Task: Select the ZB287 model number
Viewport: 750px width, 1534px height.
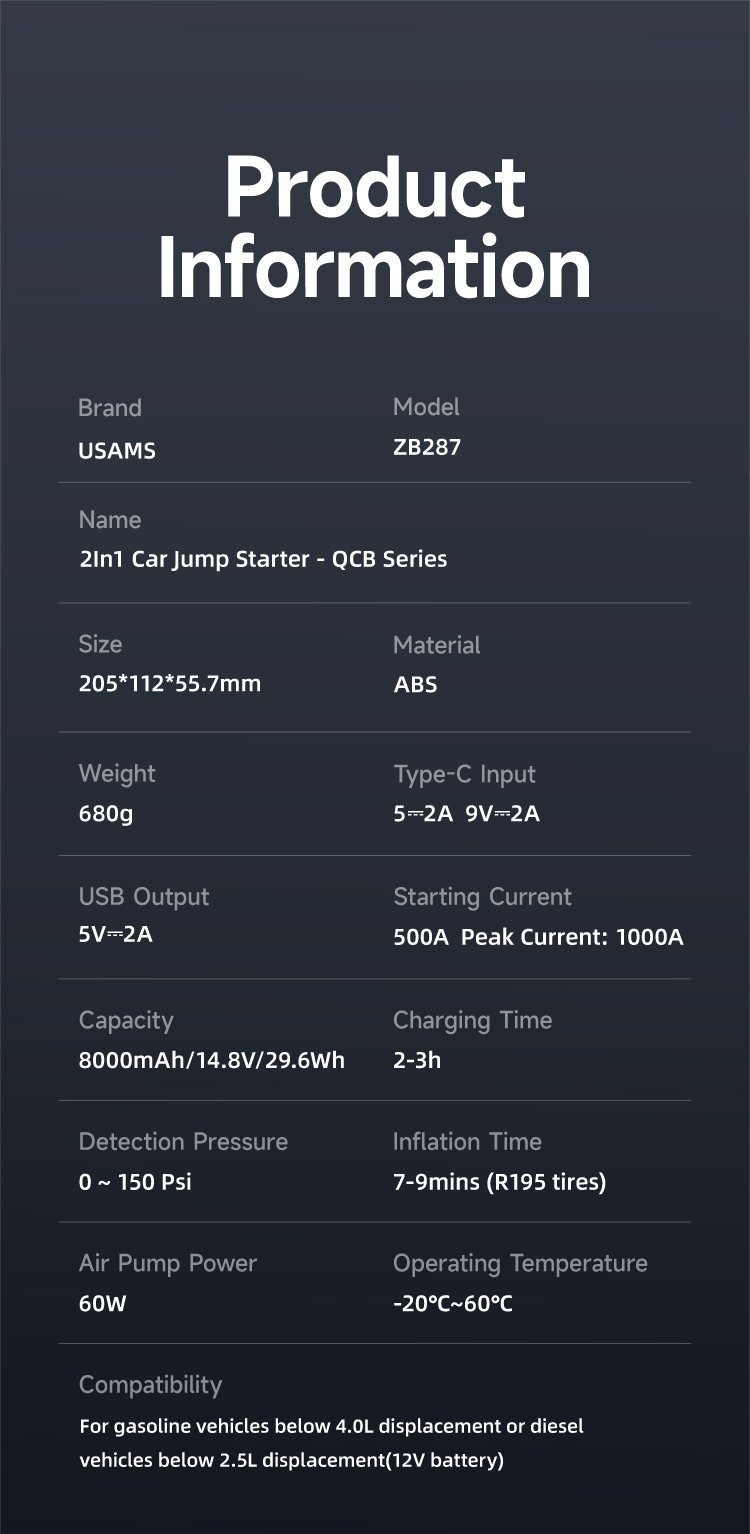Action: click(x=427, y=447)
